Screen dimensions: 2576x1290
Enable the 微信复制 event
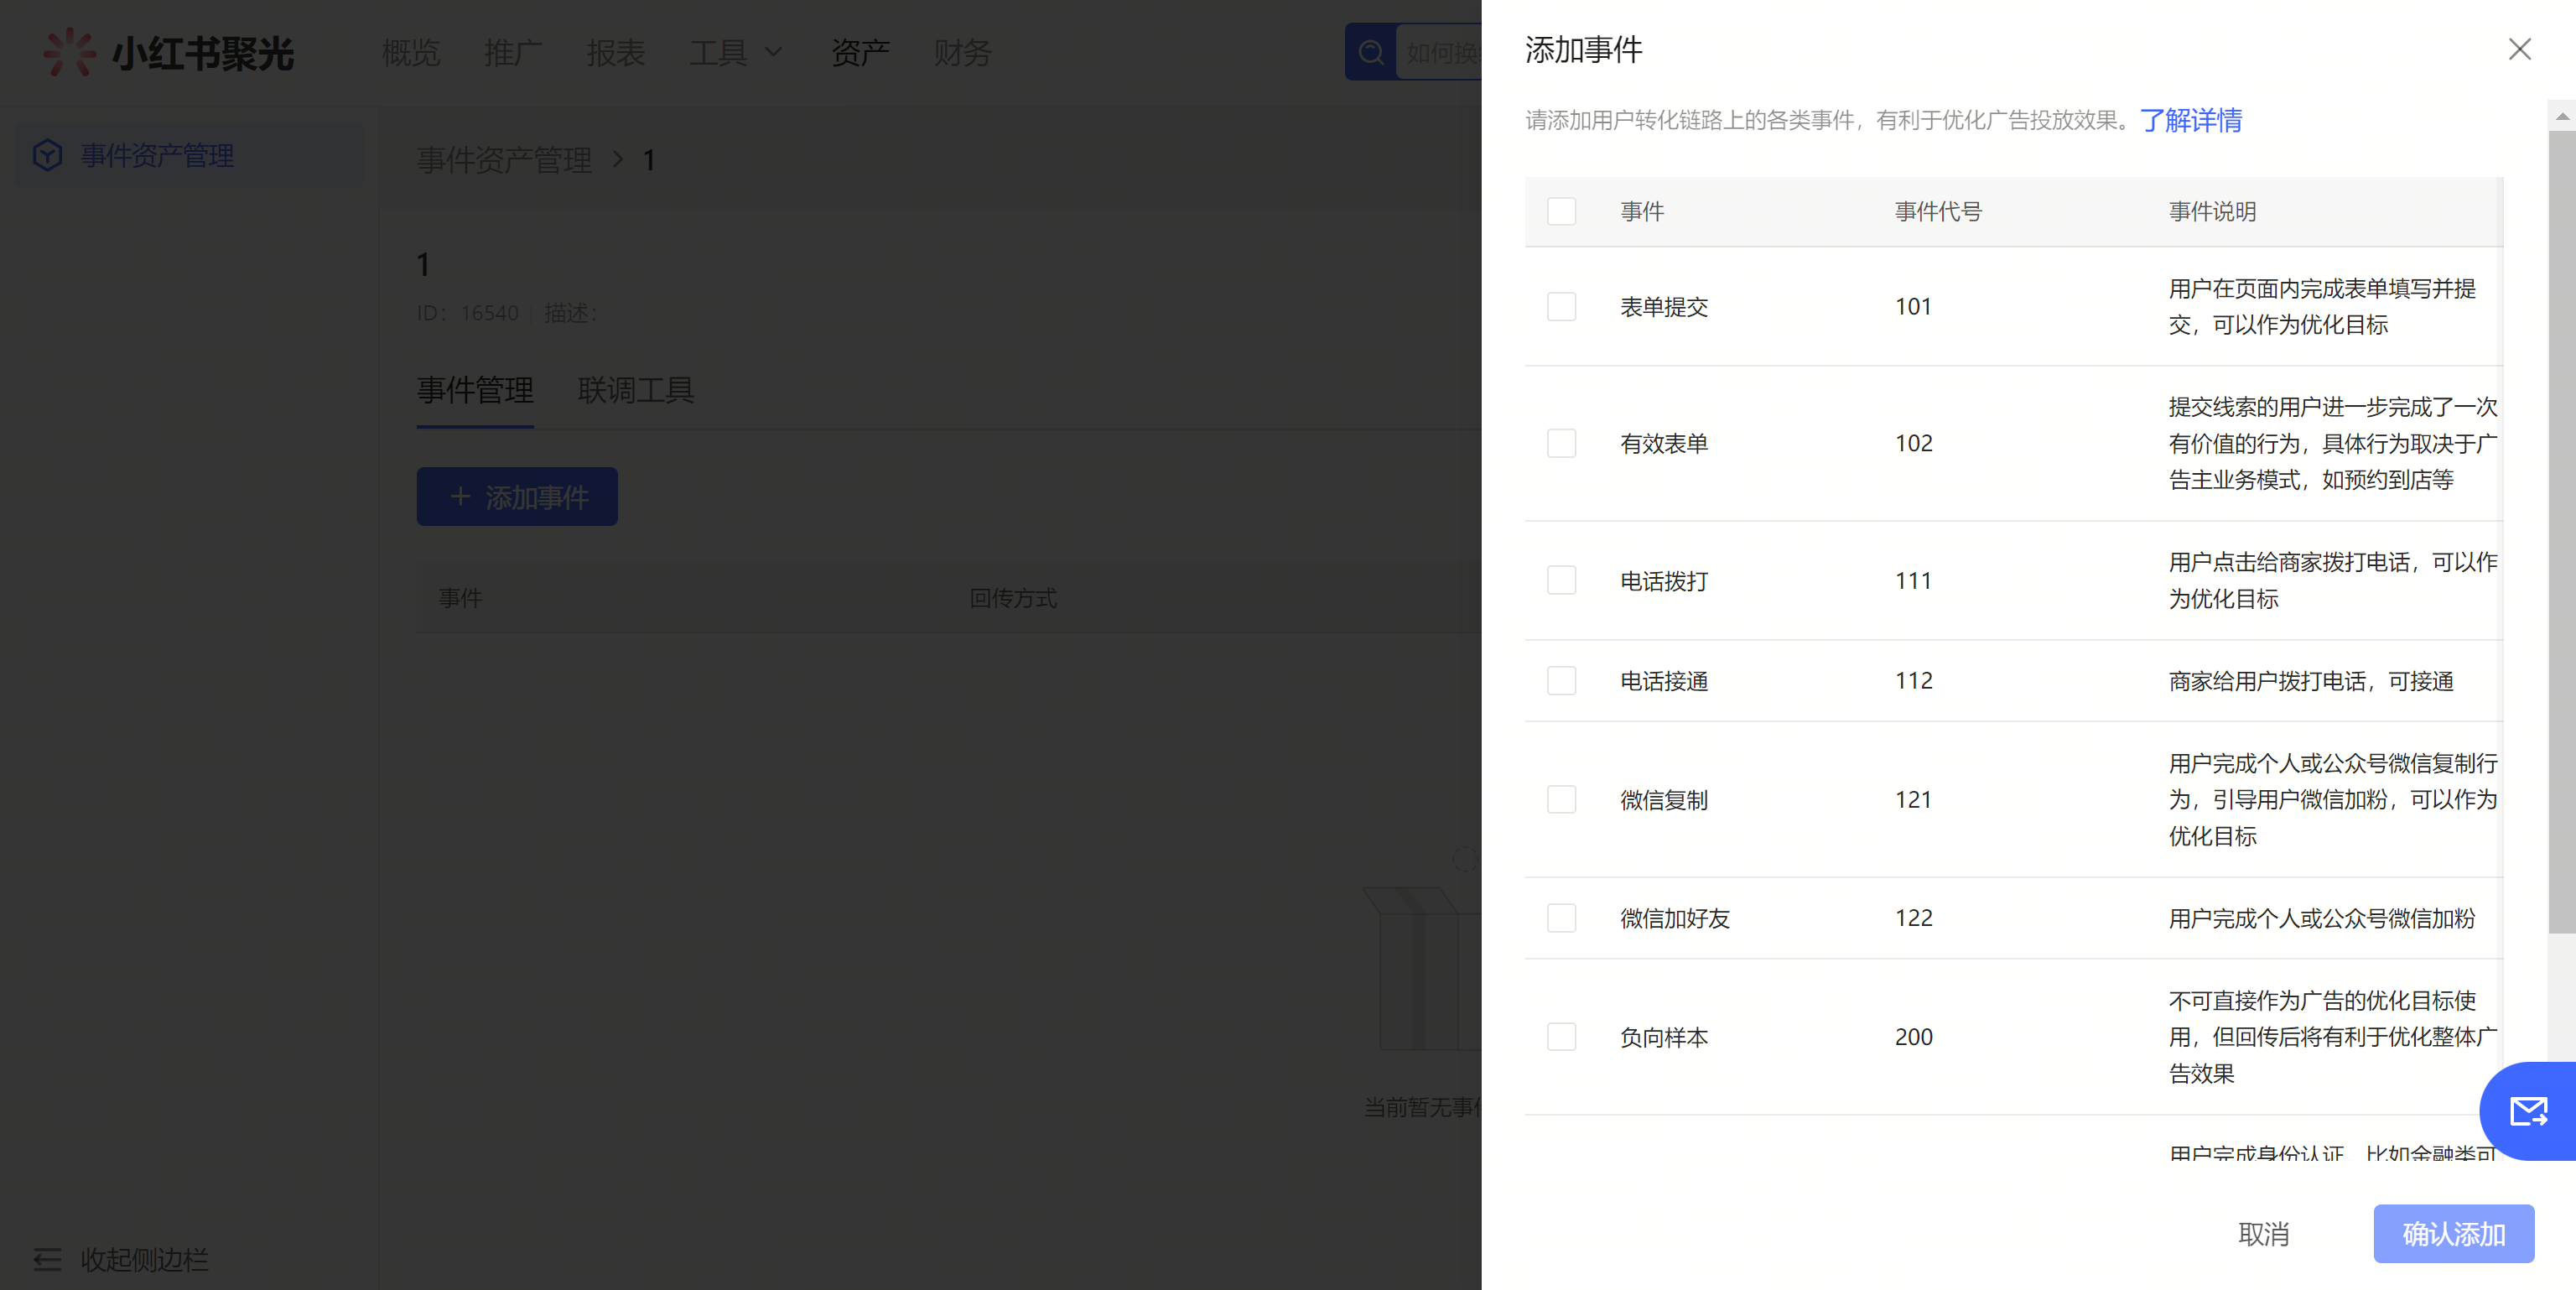tap(1561, 799)
